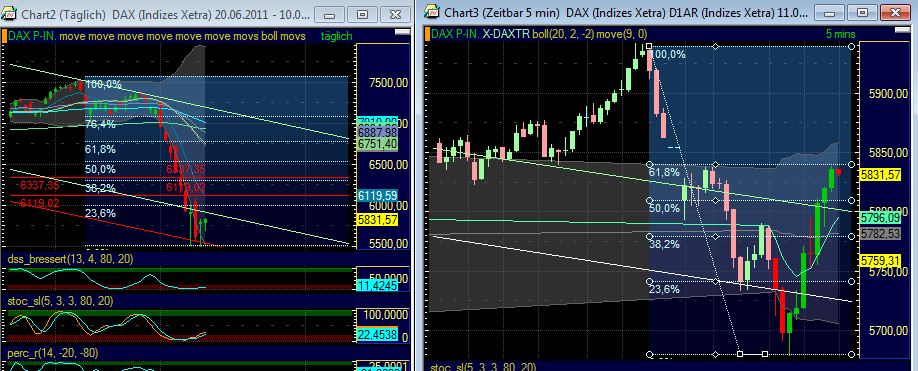Click the diamond handle on Chart3's 100,0% line
This screenshot has height=371, width=918.
715,46
